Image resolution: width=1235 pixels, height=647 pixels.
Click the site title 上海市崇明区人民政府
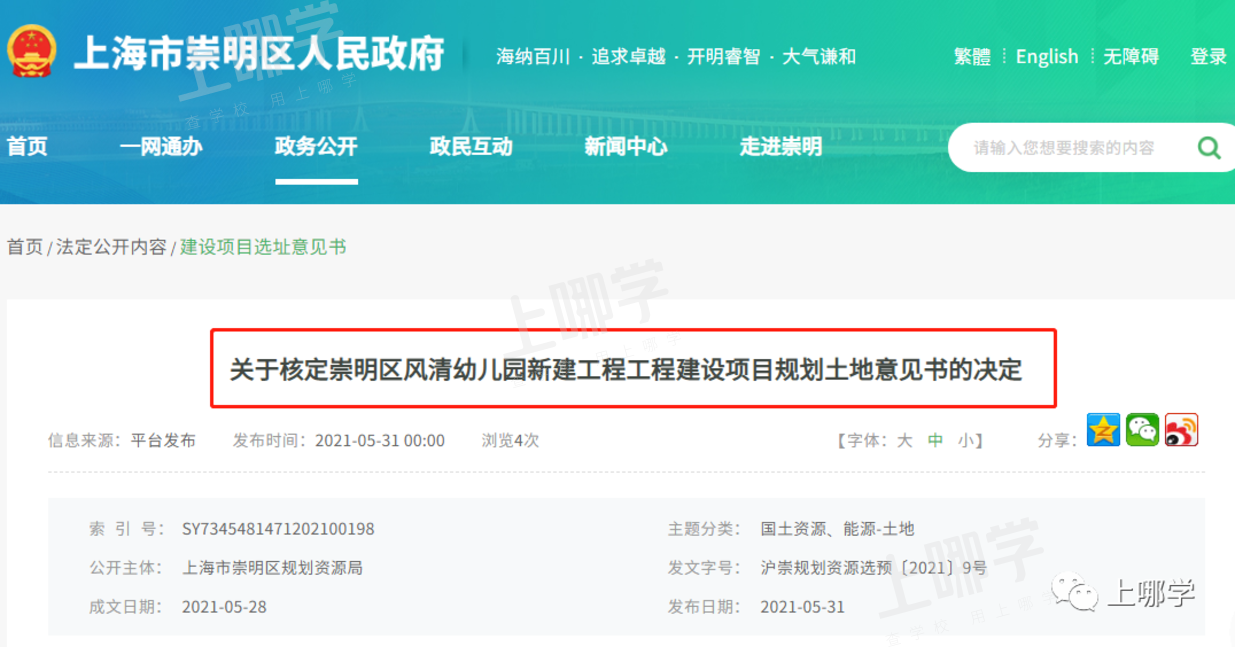point(259,54)
